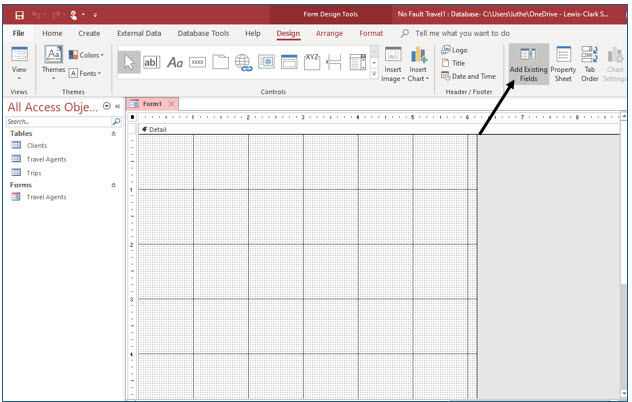The width and height of the screenshot is (632, 402).
Task: Click the Undo icon in the title bar
Action: 36,15
